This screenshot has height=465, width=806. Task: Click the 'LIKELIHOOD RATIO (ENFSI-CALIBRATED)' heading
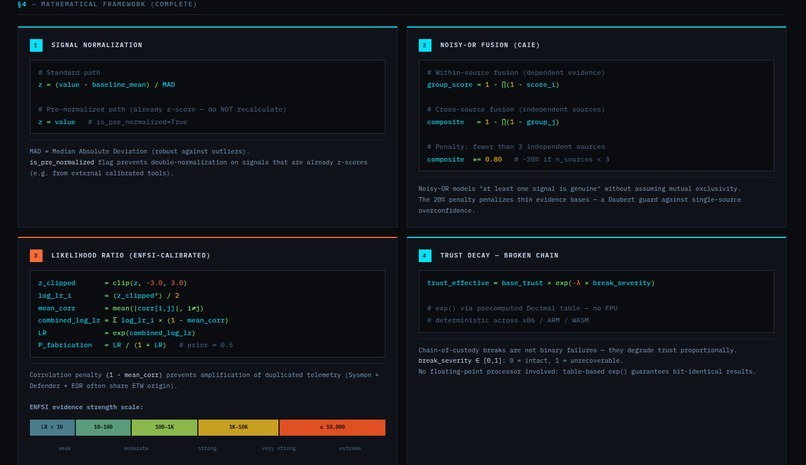click(131, 255)
